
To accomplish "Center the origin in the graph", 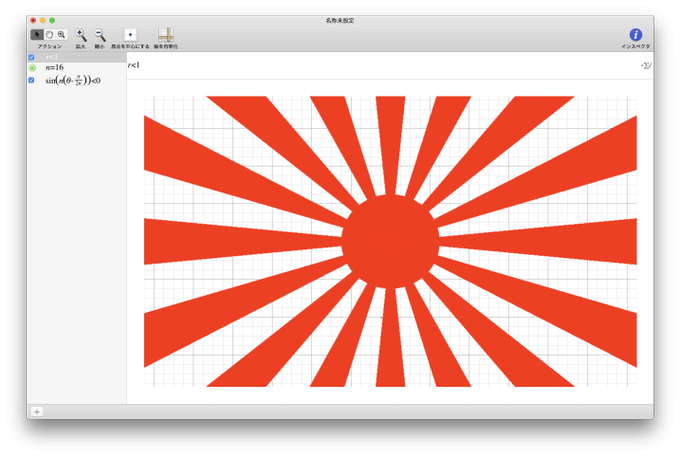I will 130,35.
